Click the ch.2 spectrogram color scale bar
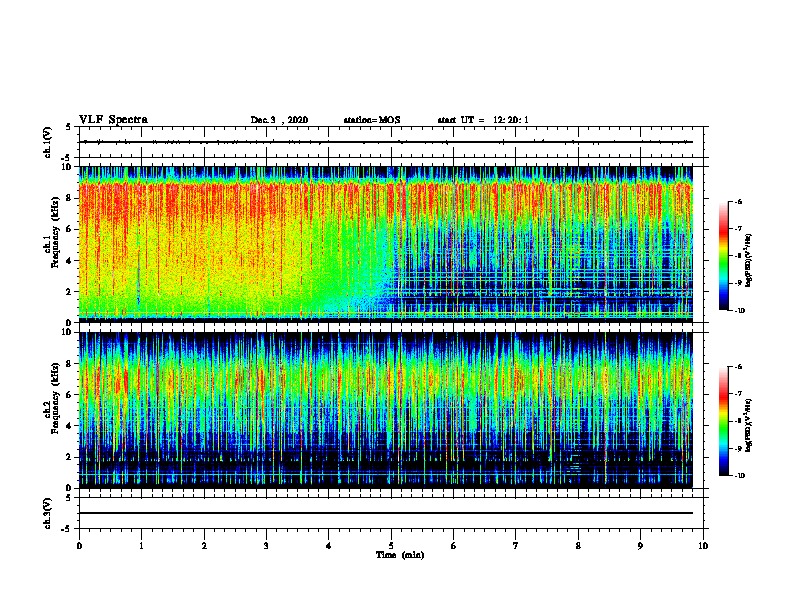The height and width of the screenshot is (612, 792). [723, 421]
